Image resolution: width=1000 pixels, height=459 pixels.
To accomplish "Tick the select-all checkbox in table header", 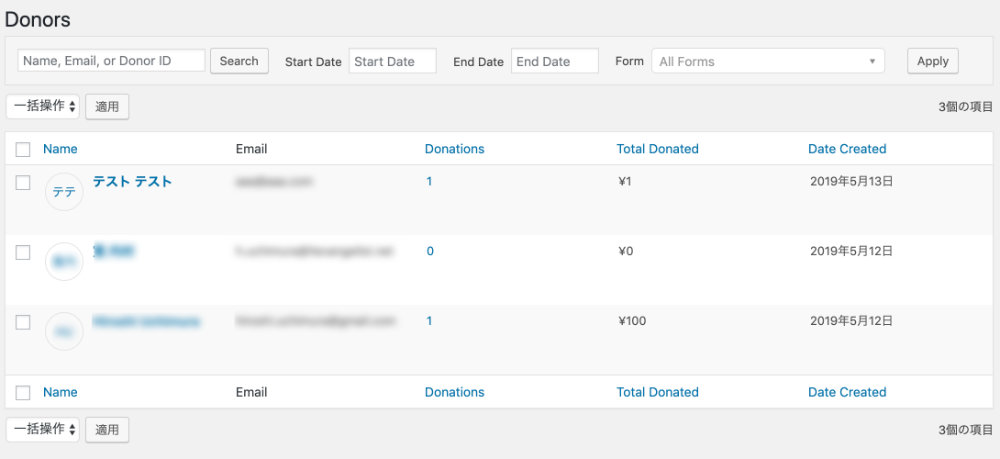I will pyautogui.click(x=23, y=149).
